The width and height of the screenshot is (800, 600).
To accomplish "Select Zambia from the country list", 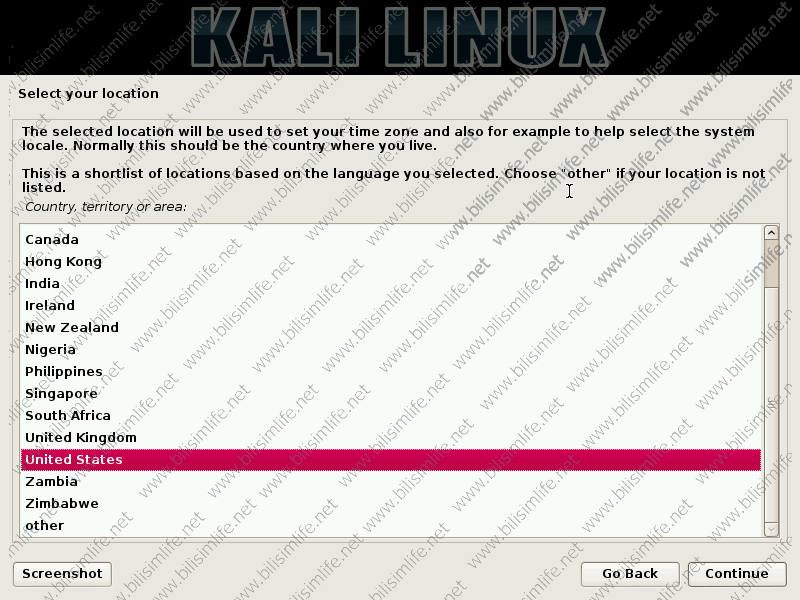I will pos(391,481).
